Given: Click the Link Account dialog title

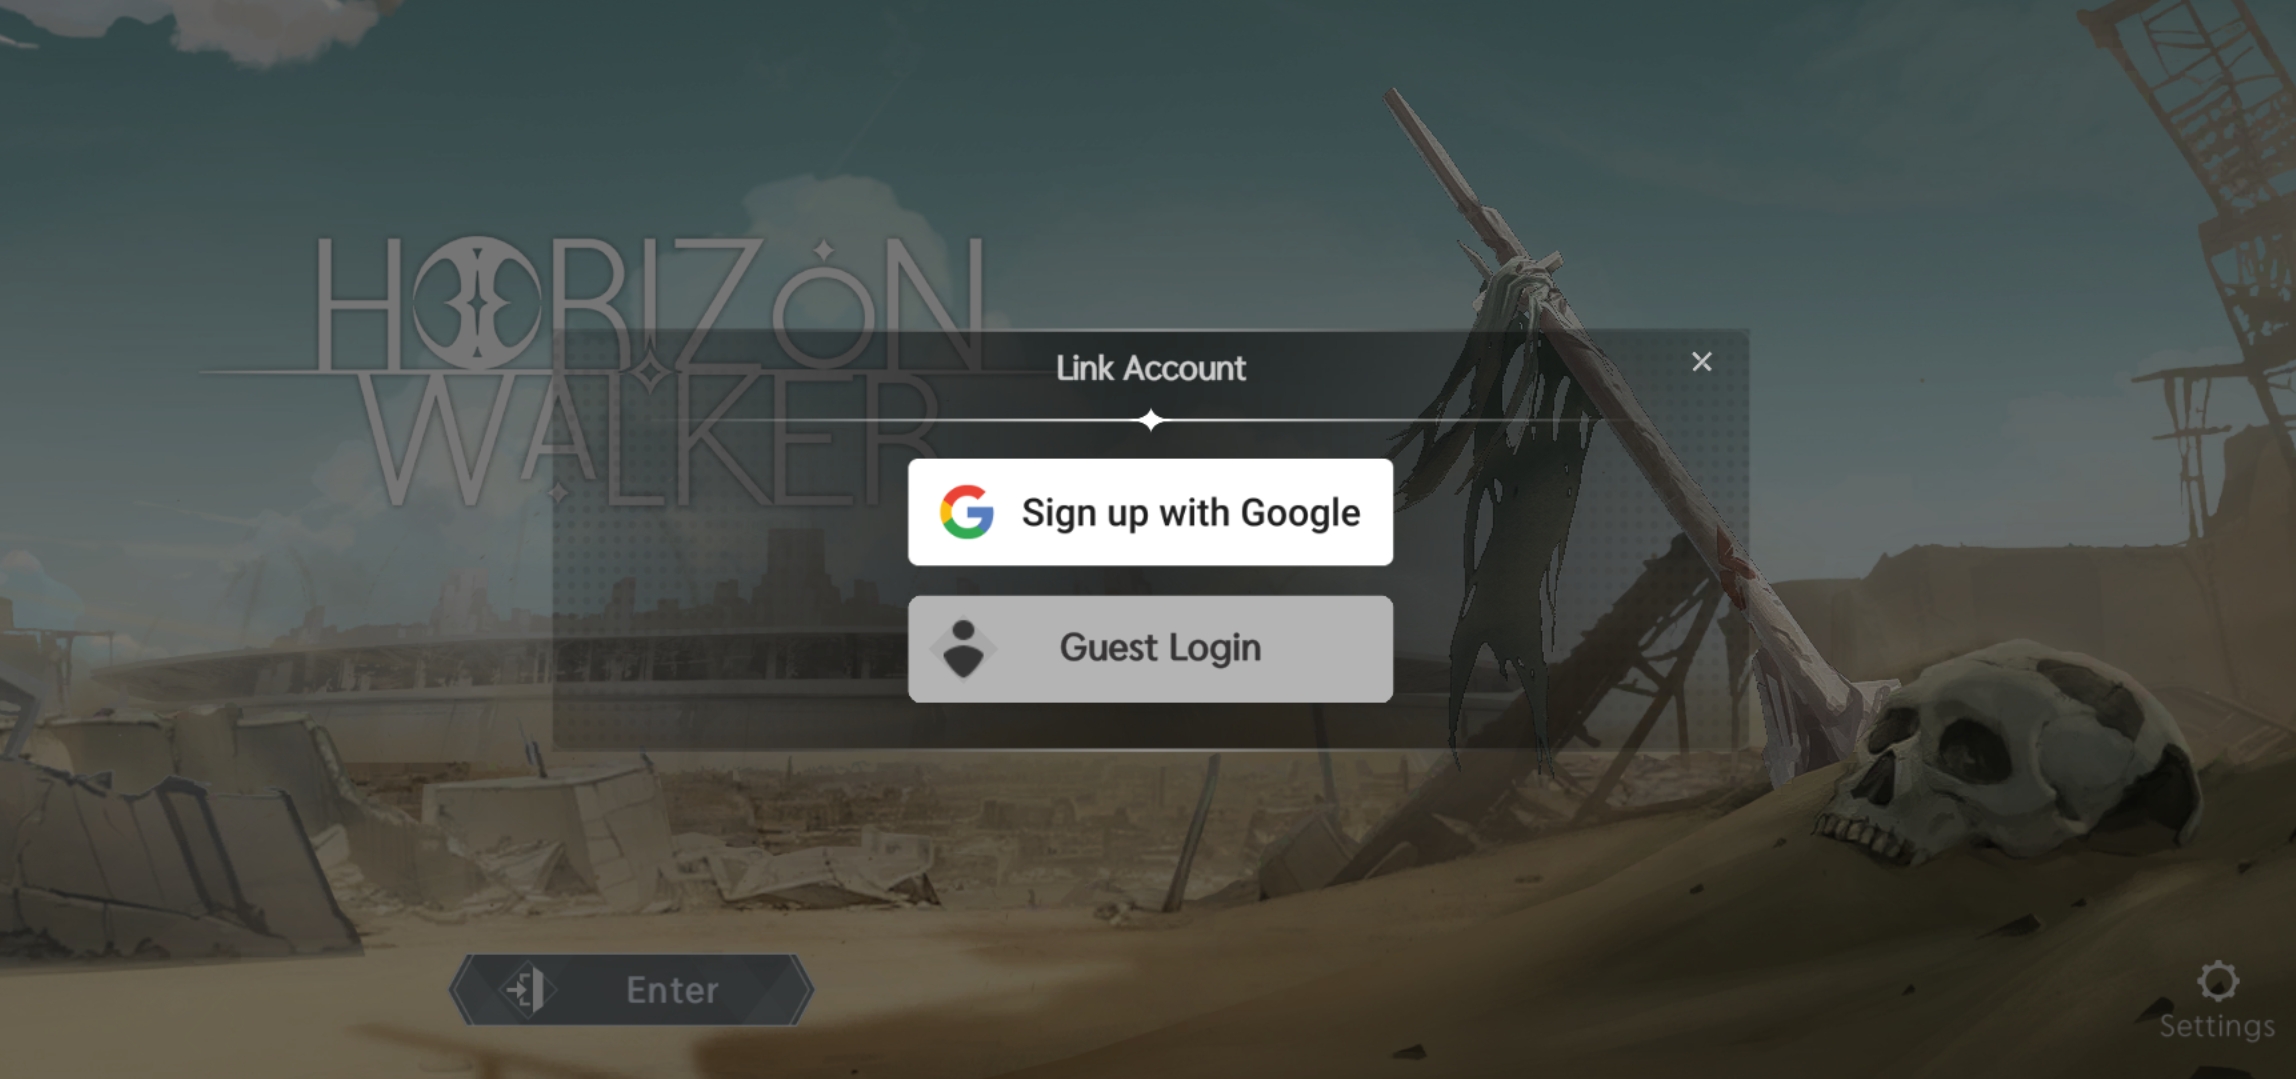Looking at the screenshot, I should (1150, 368).
